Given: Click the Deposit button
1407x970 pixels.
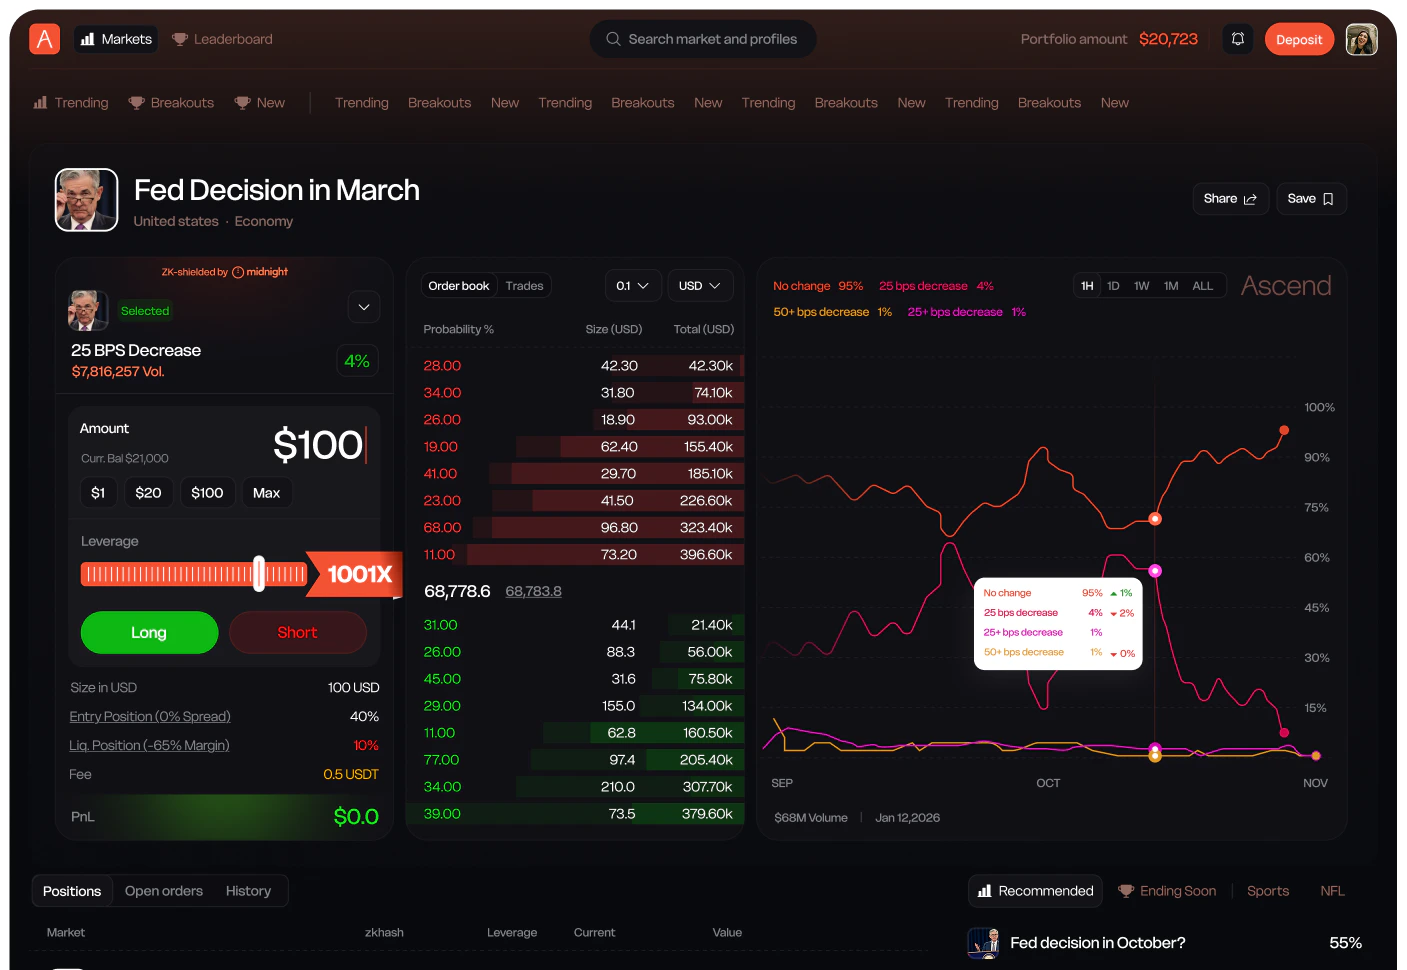Looking at the screenshot, I should tap(1299, 38).
